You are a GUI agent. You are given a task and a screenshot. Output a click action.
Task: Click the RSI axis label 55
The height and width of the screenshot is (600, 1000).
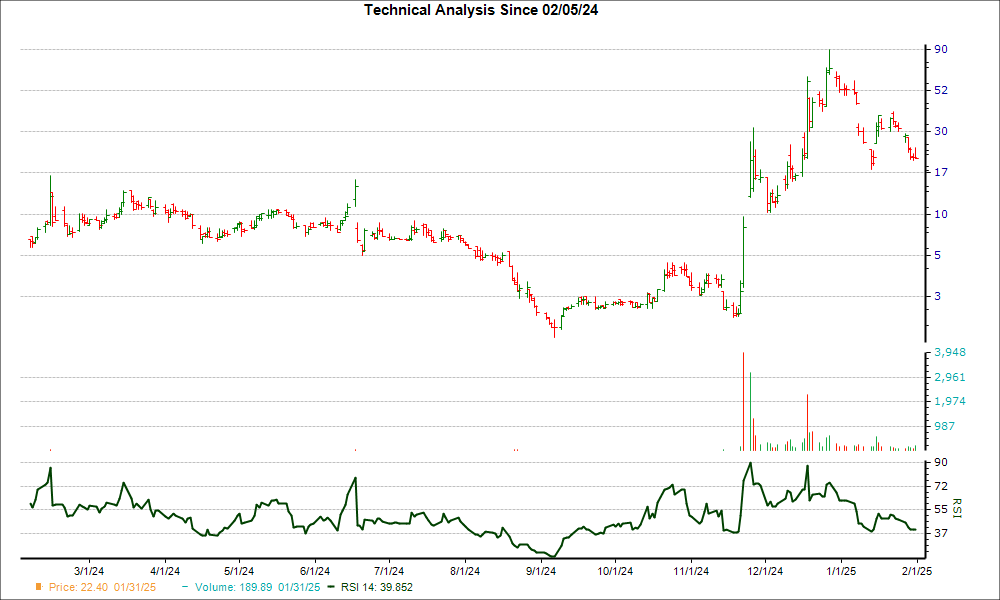pos(941,509)
